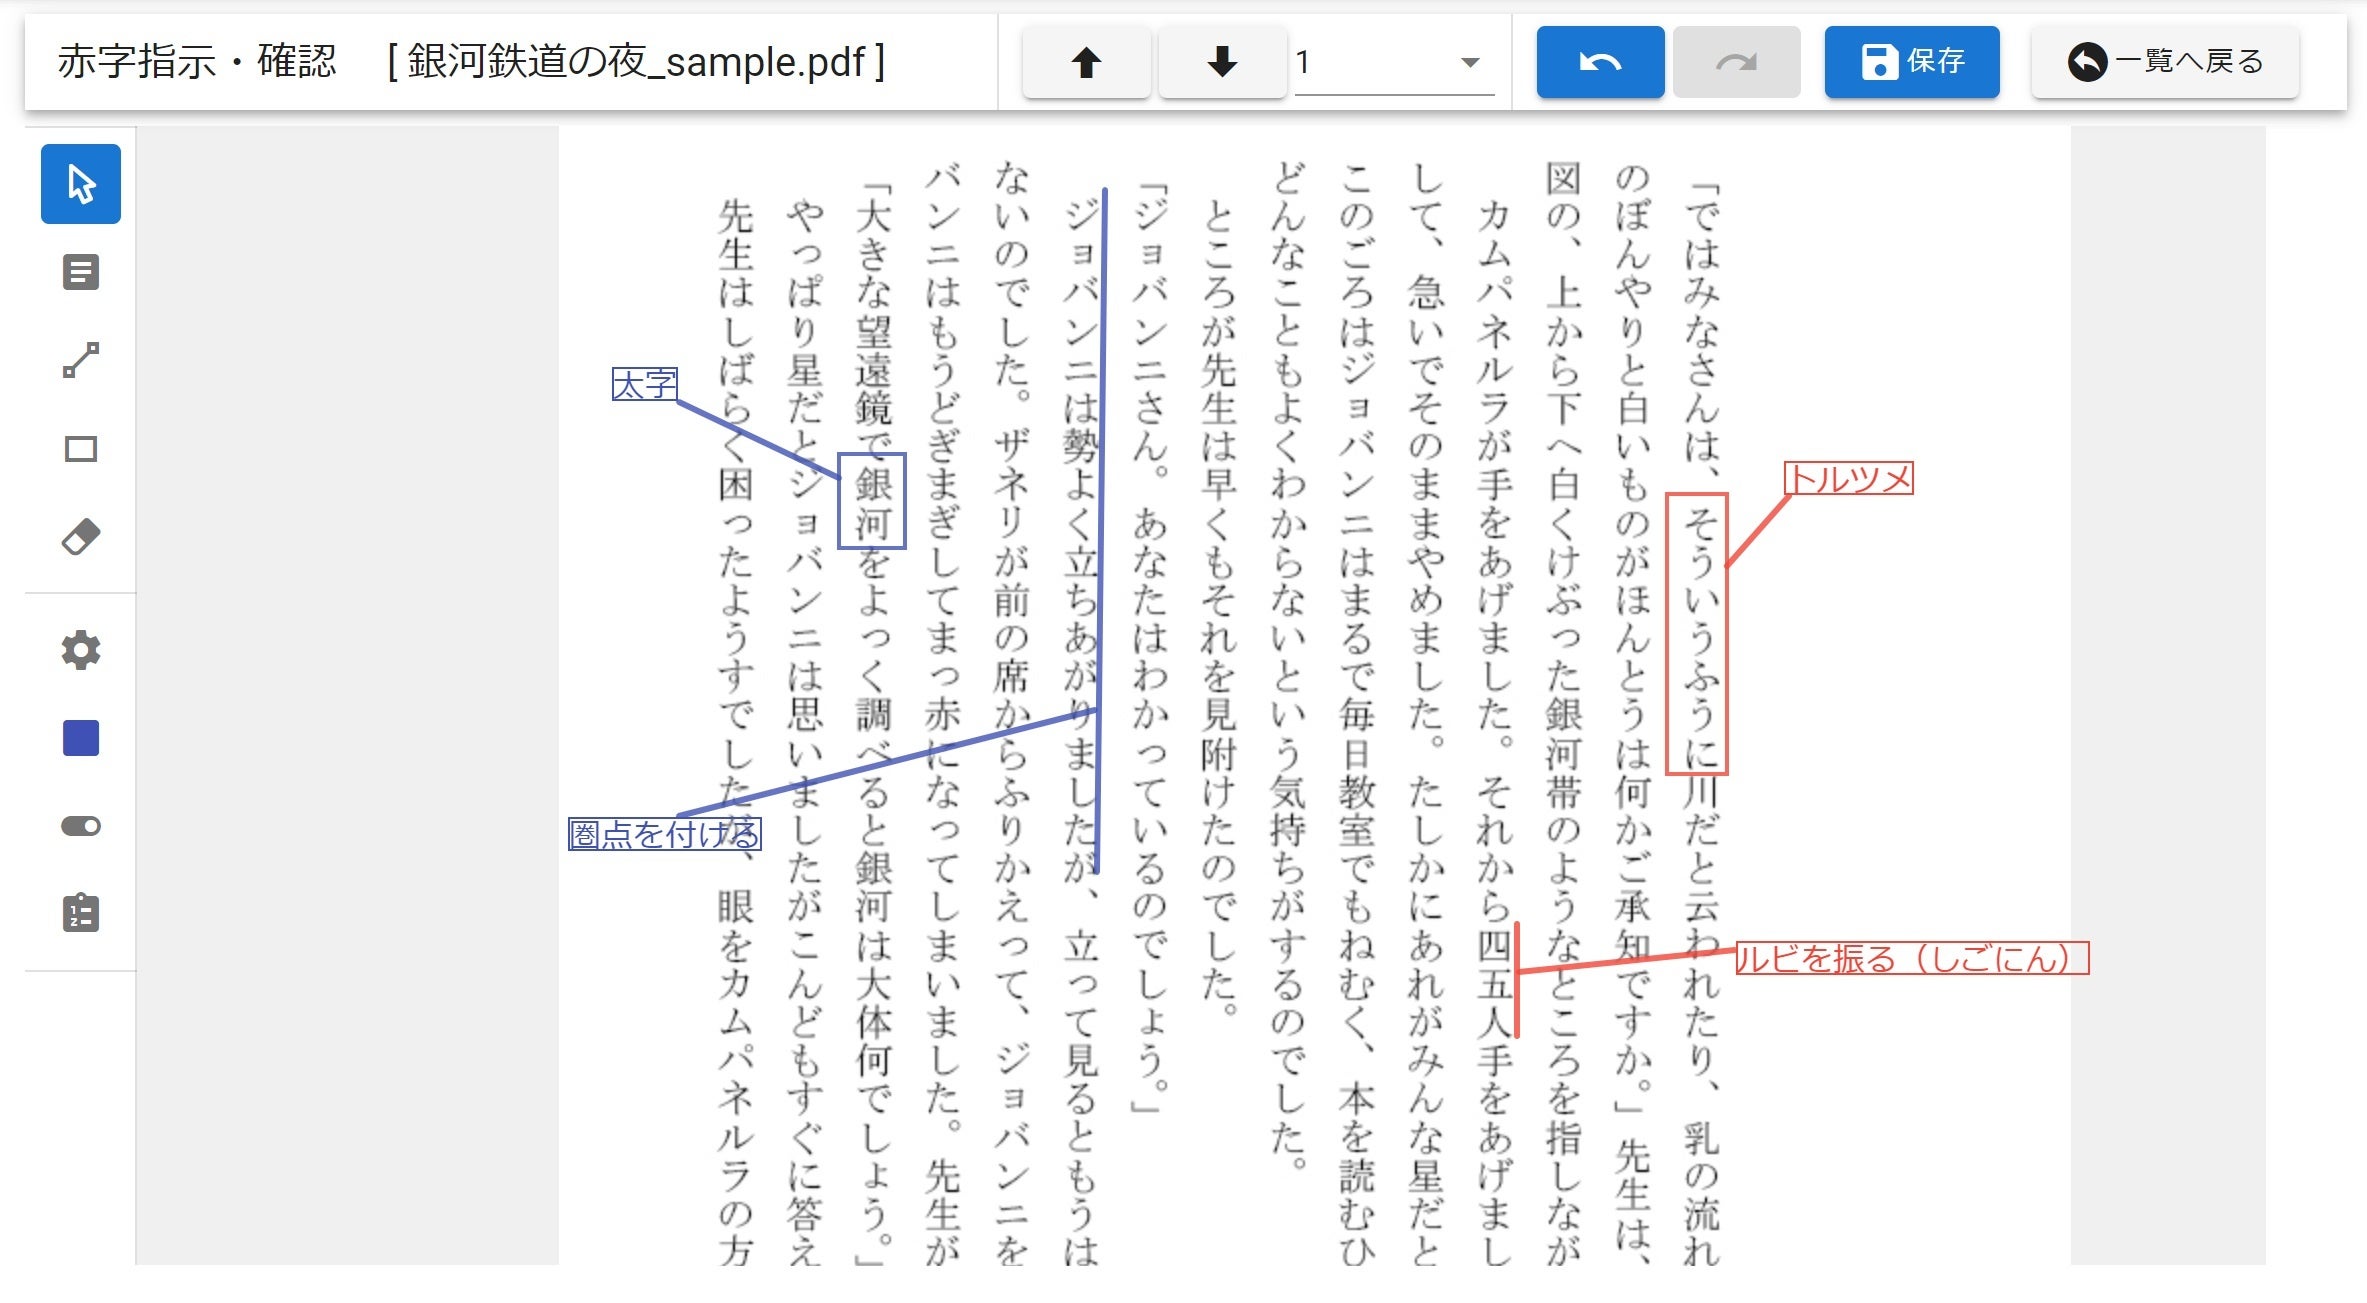Screen dimensions: 2367x1303
Task: Open the checklist panel icon in sidebar
Action: point(80,912)
